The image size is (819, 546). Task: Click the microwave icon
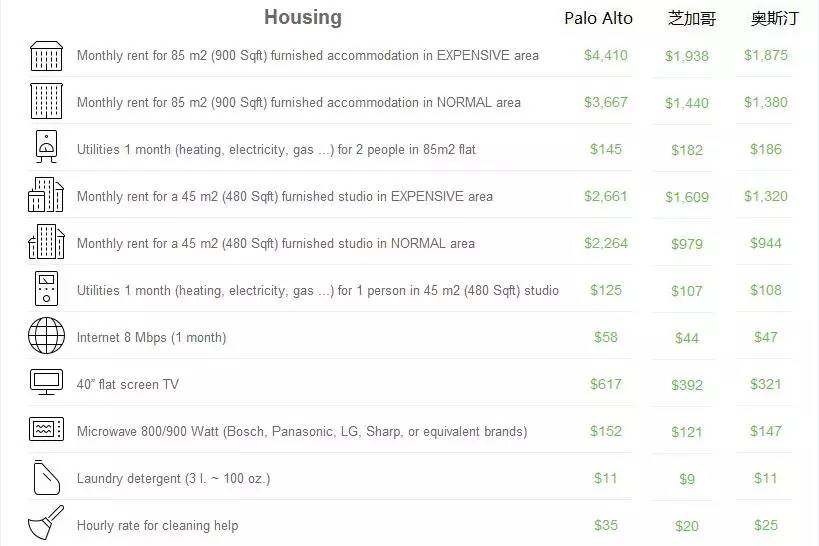click(46, 429)
